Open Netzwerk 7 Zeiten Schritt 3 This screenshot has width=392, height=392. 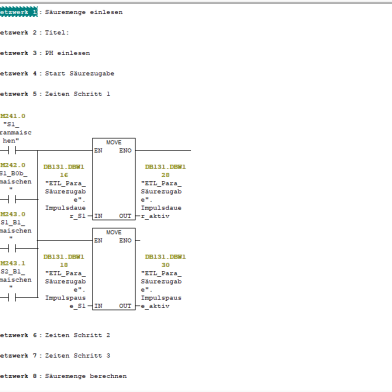pyautogui.click(x=55, y=356)
